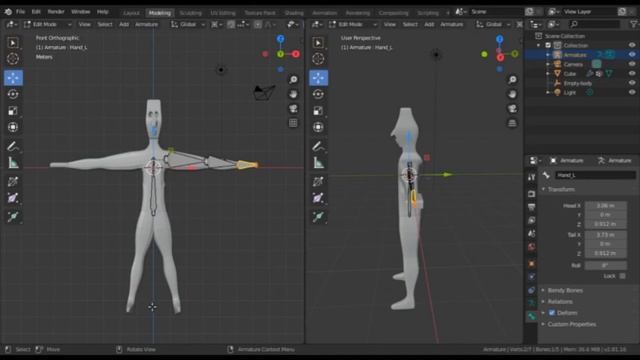The width and height of the screenshot is (640, 360).
Task: Hide the Armature object in outliner
Action: tap(632, 54)
